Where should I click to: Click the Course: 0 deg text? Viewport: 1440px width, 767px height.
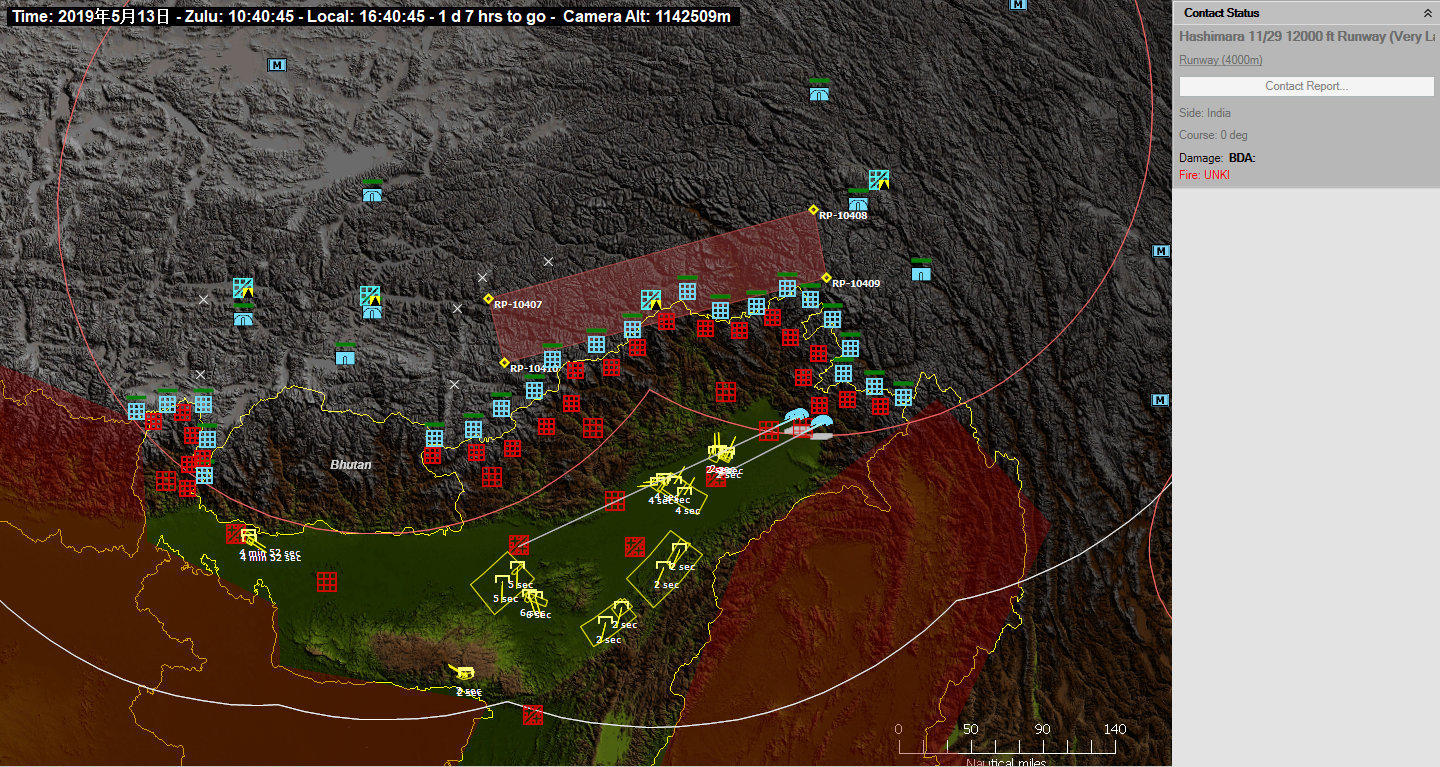1213,135
